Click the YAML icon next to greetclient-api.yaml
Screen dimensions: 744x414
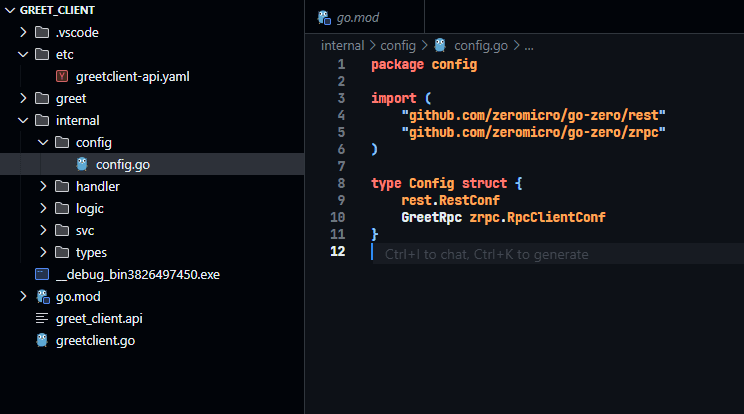click(62, 76)
